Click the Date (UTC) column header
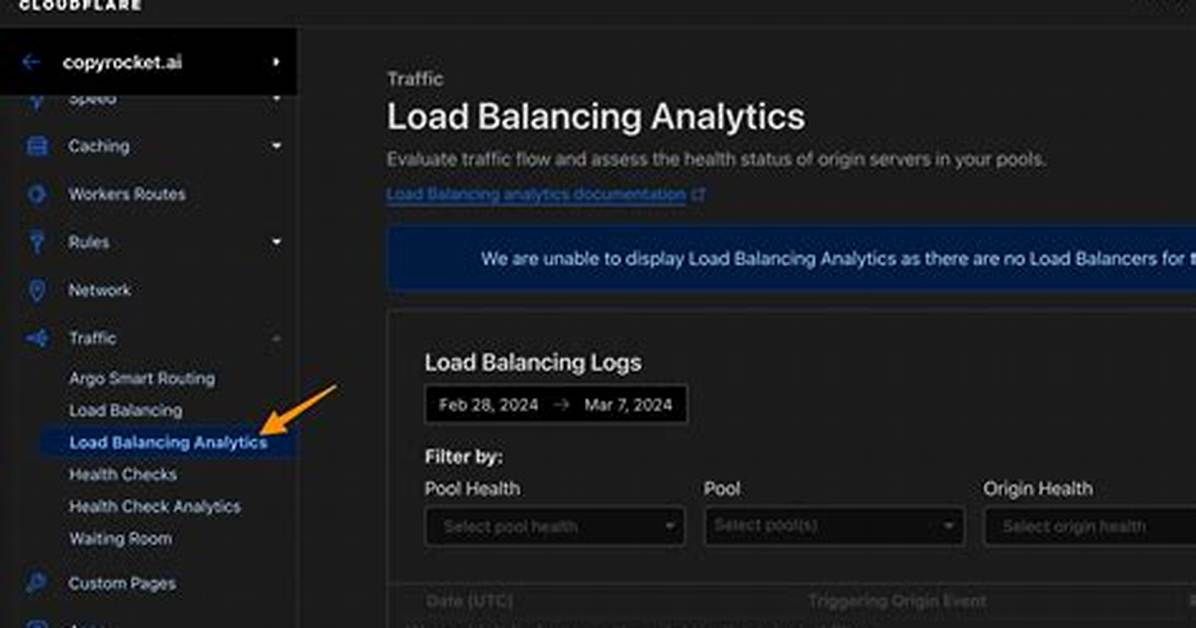This screenshot has width=1196, height=628. click(469, 601)
